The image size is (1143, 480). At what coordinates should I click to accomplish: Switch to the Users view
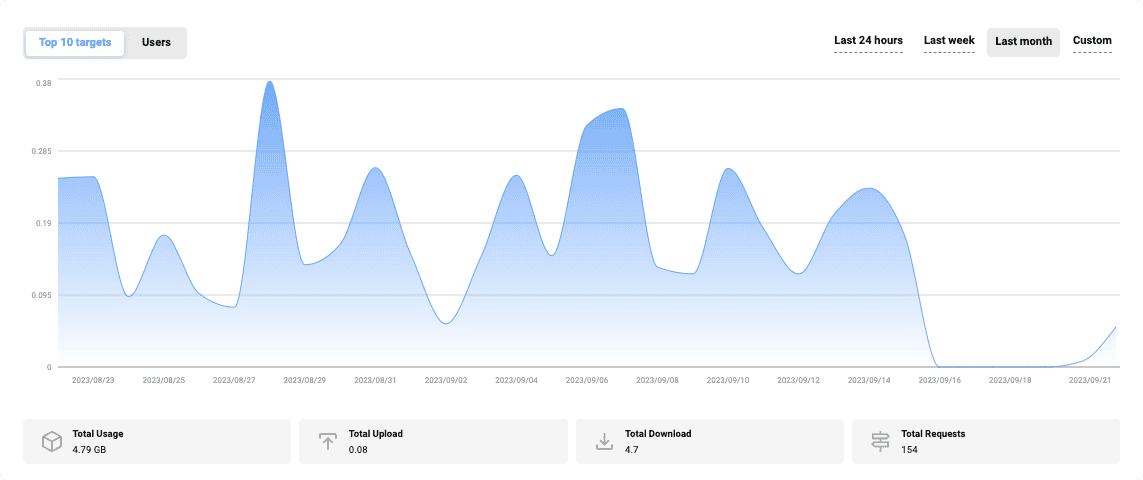156,42
